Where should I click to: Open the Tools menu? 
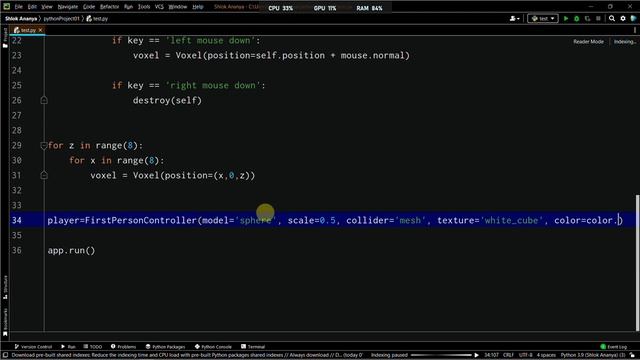144,7
